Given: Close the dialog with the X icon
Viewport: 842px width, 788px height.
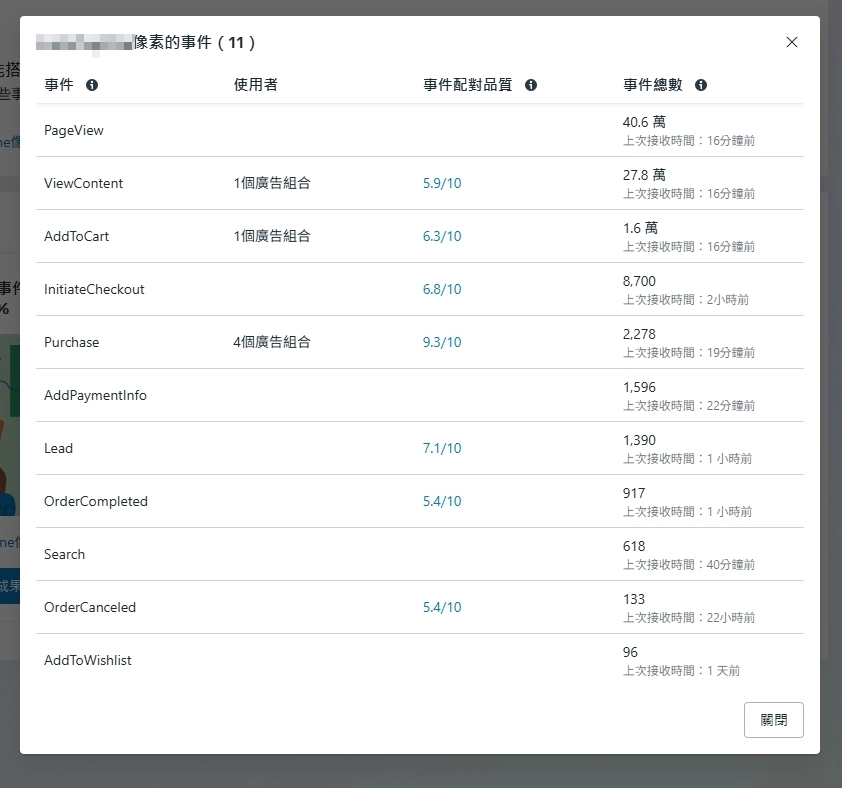Looking at the screenshot, I should (x=792, y=42).
